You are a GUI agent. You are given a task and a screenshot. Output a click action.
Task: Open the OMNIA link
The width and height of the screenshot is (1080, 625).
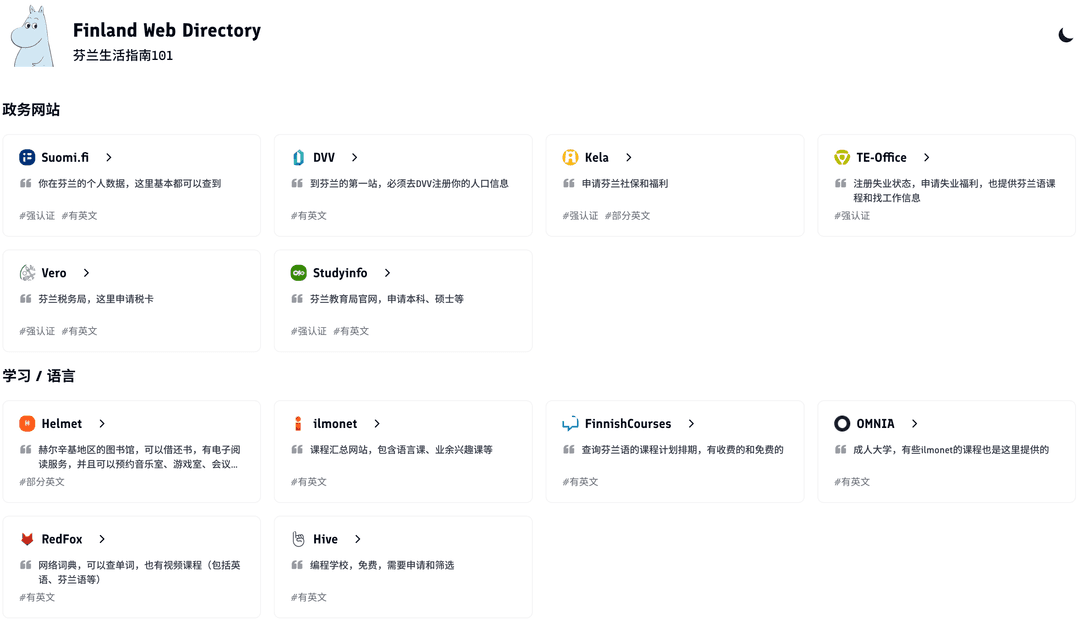[x=875, y=423]
